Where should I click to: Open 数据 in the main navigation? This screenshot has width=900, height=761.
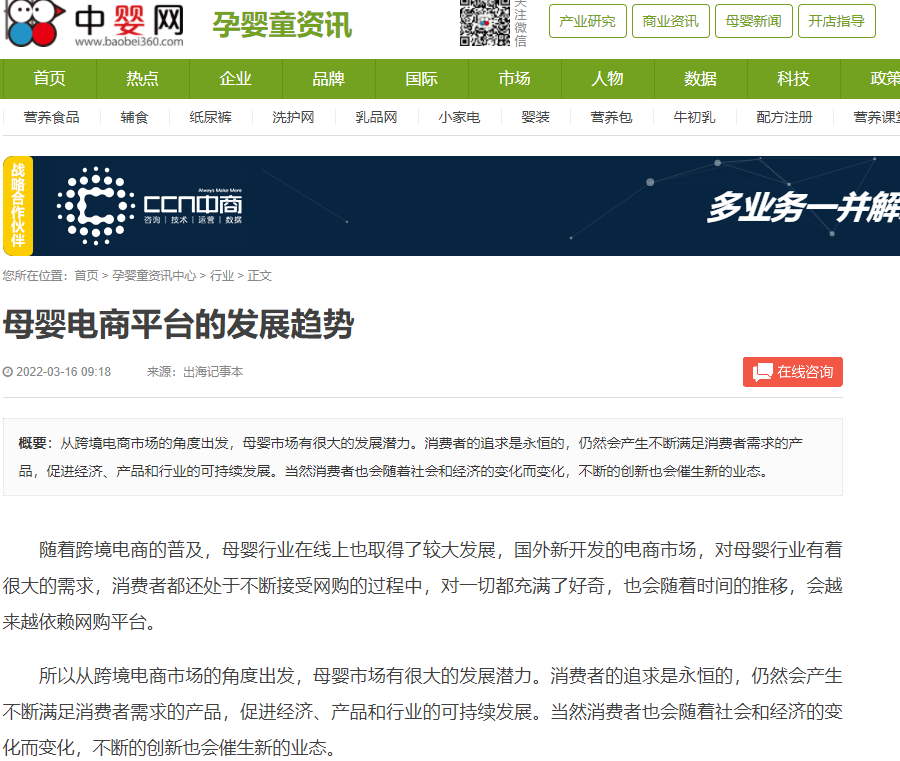tap(700, 79)
